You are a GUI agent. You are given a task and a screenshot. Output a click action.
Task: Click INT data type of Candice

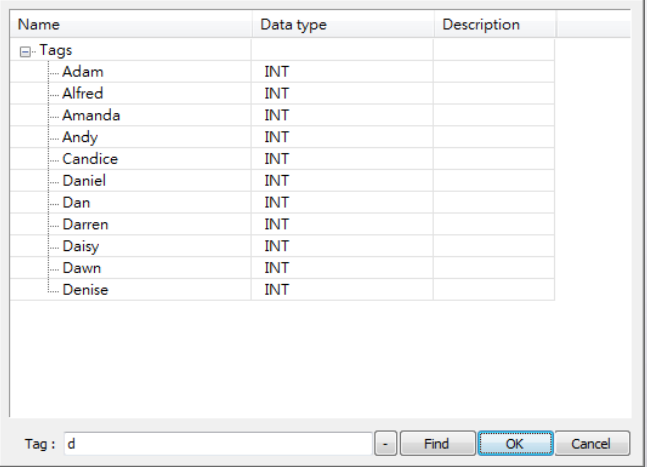[x=276, y=159]
